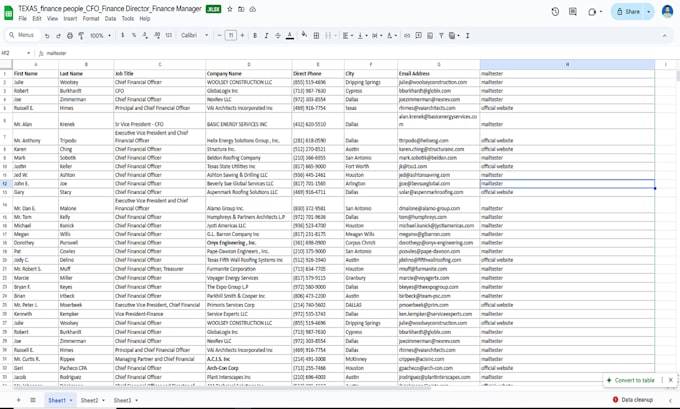This screenshot has width=680, height=409.
Task: Star the document title
Action: tap(230, 9)
